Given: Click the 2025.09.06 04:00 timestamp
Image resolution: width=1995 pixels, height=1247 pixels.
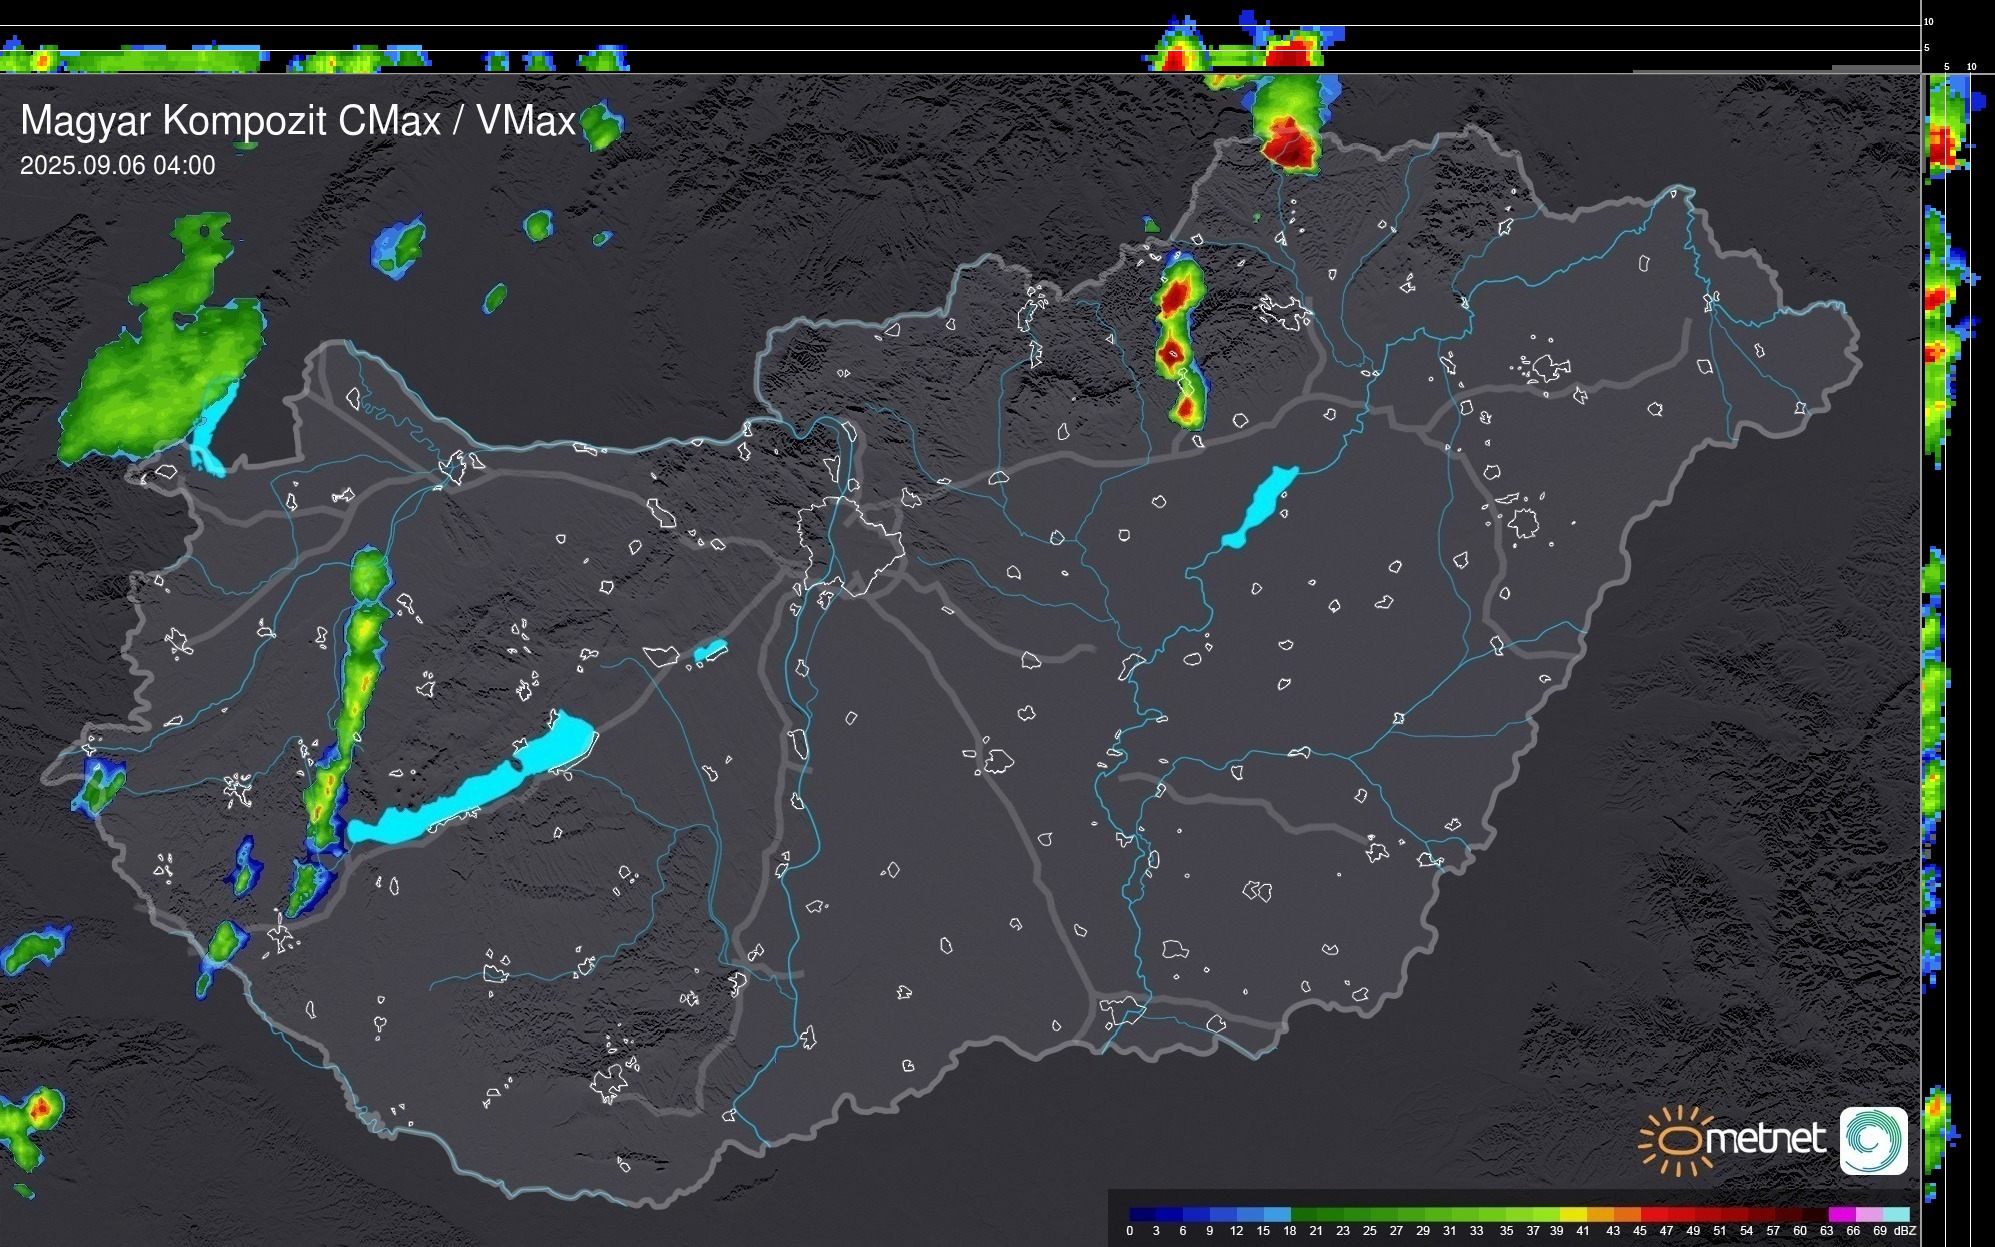Looking at the screenshot, I should click(x=117, y=166).
